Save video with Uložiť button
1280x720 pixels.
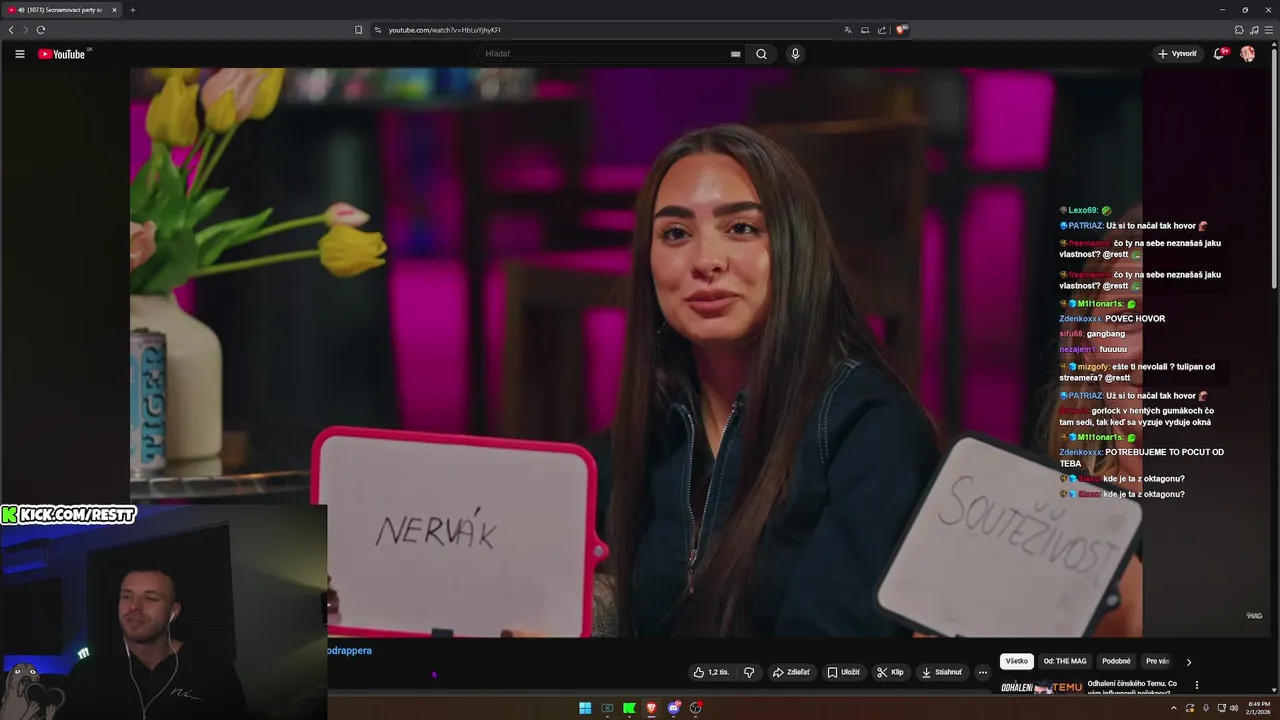pos(843,672)
